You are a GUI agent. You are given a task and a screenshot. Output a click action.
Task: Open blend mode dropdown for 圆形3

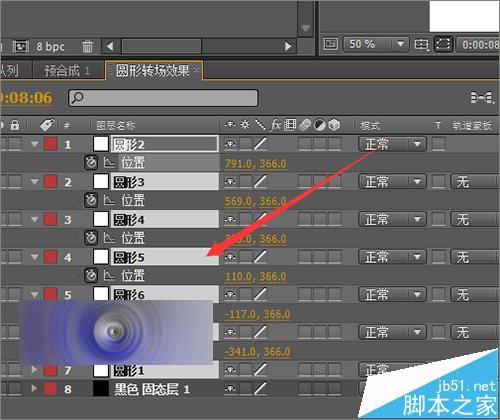(x=392, y=182)
